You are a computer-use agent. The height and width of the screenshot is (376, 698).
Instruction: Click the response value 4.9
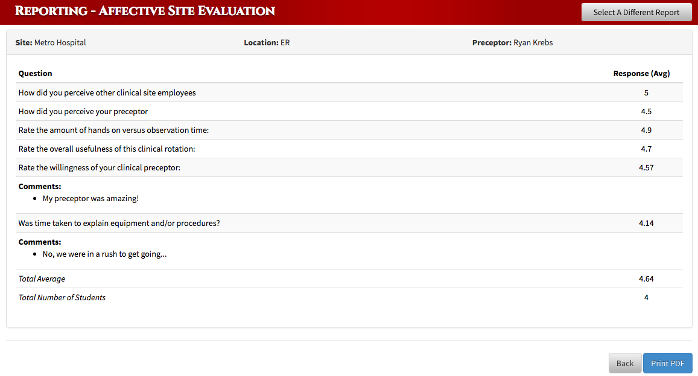click(x=646, y=130)
